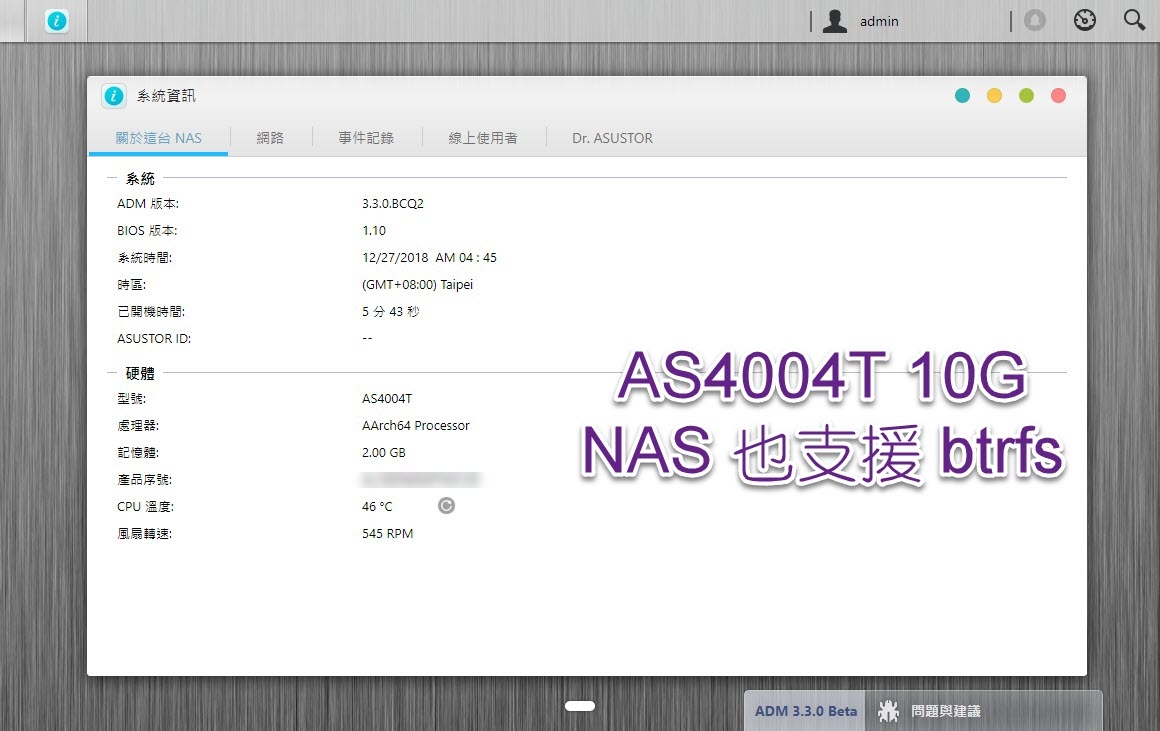
Task: Open the Dr. ASUSTOR tab
Action: (x=613, y=138)
